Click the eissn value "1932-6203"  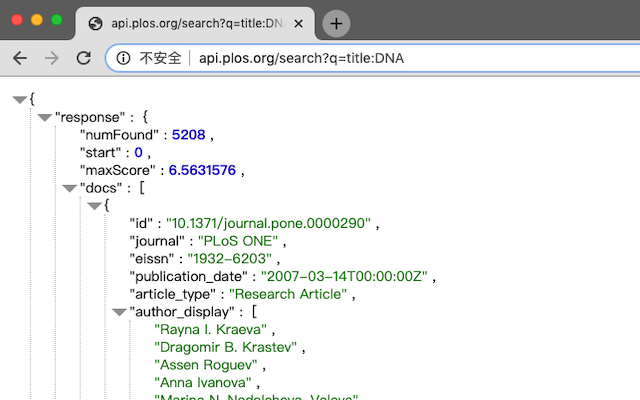tap(229, 259)
